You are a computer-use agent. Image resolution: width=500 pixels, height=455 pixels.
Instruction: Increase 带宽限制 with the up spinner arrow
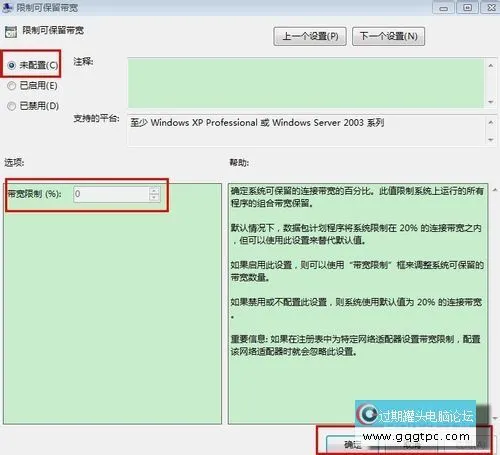tap(154, 191)
